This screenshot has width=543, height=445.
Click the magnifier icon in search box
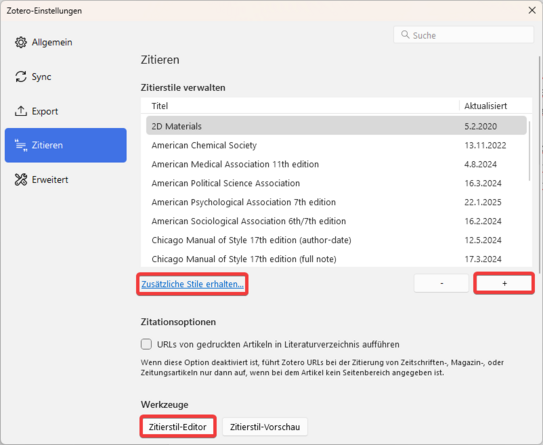coord(405,35)
